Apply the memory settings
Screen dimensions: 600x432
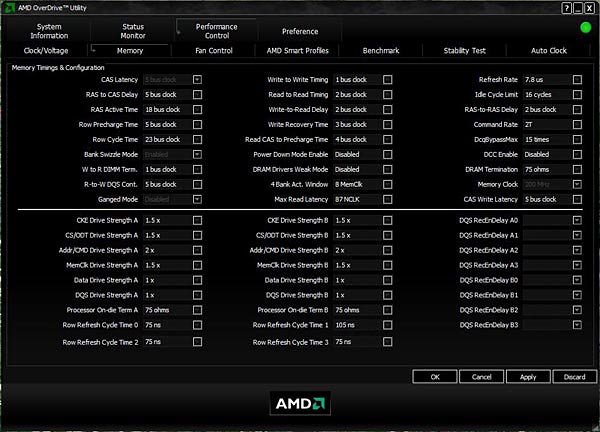click(528, 377)
